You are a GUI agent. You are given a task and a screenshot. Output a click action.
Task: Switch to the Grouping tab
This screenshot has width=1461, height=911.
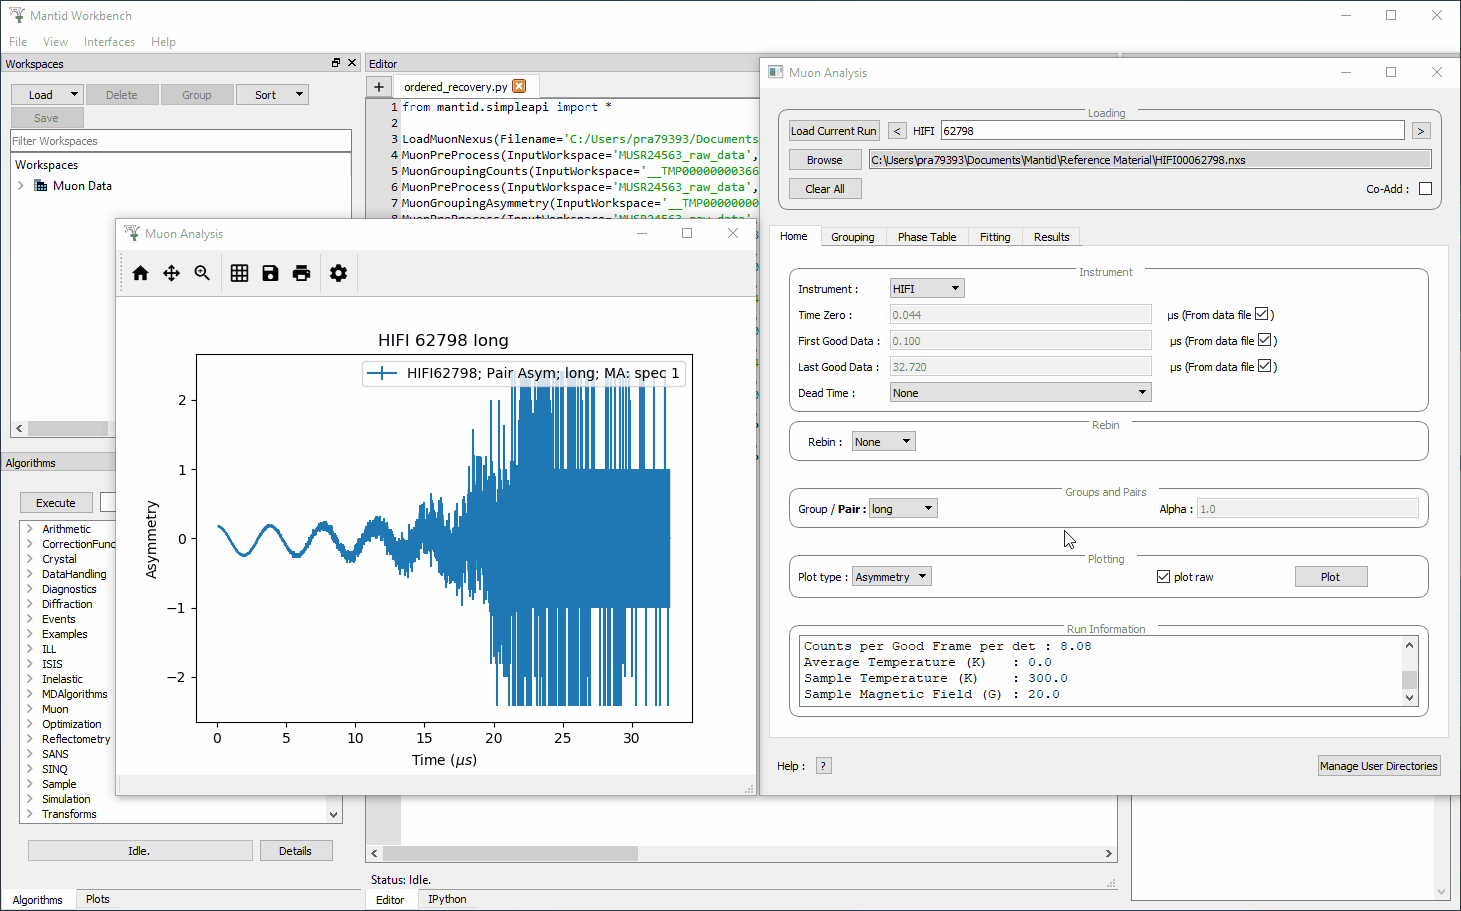(852, 237)
